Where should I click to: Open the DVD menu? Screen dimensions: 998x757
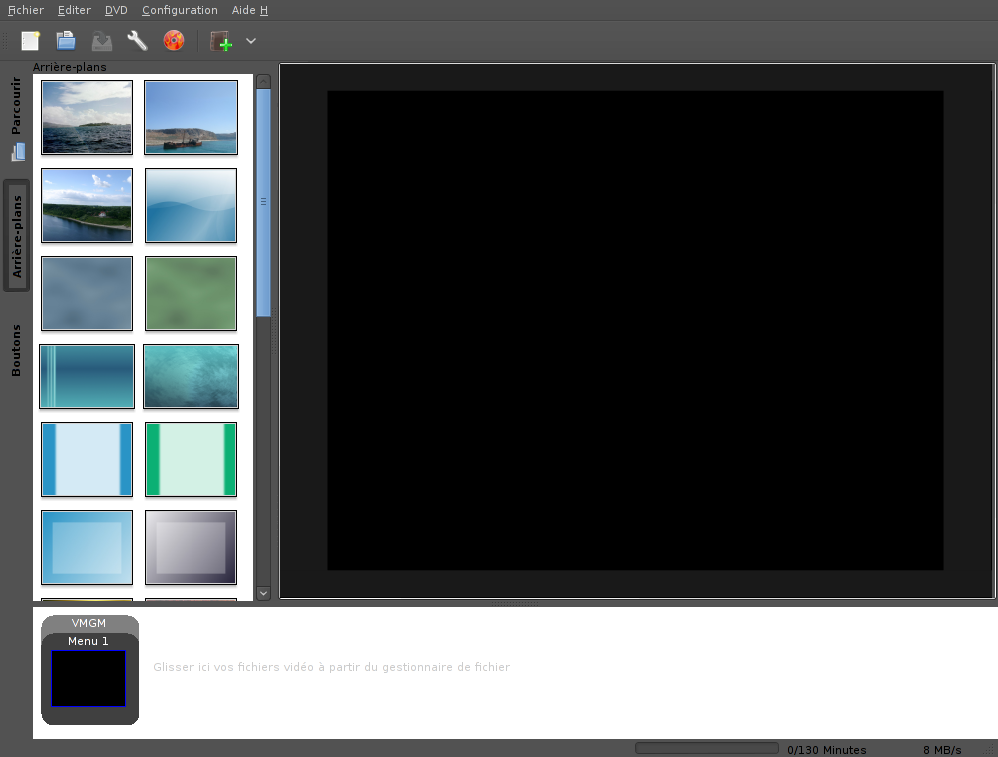click(x=116, y=10)
